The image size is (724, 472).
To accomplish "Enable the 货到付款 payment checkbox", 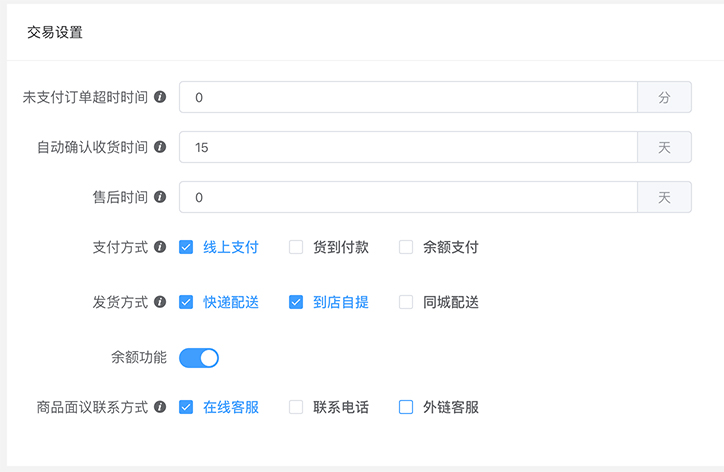I will pyautogui.click(x=296, y=247).
